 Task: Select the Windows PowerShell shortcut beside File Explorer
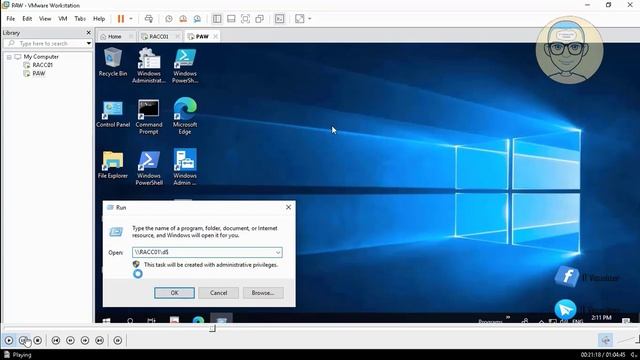point(149,167)
